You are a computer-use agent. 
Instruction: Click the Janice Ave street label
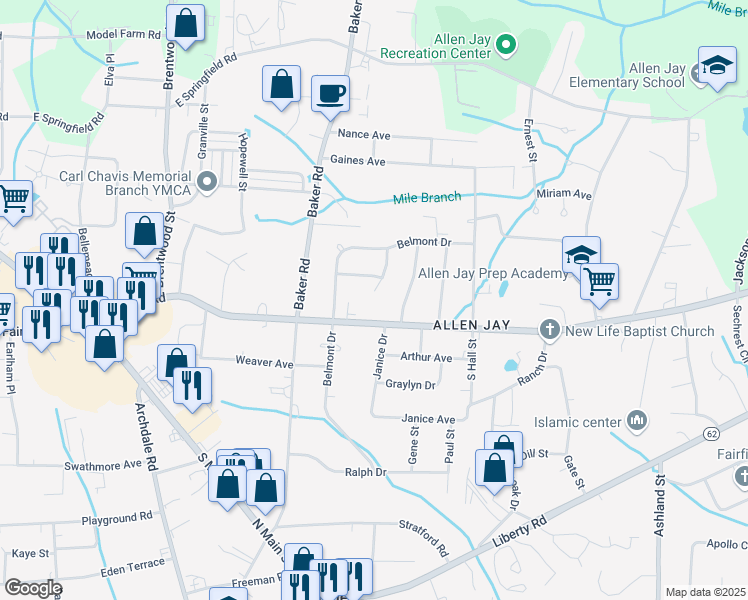428,419
